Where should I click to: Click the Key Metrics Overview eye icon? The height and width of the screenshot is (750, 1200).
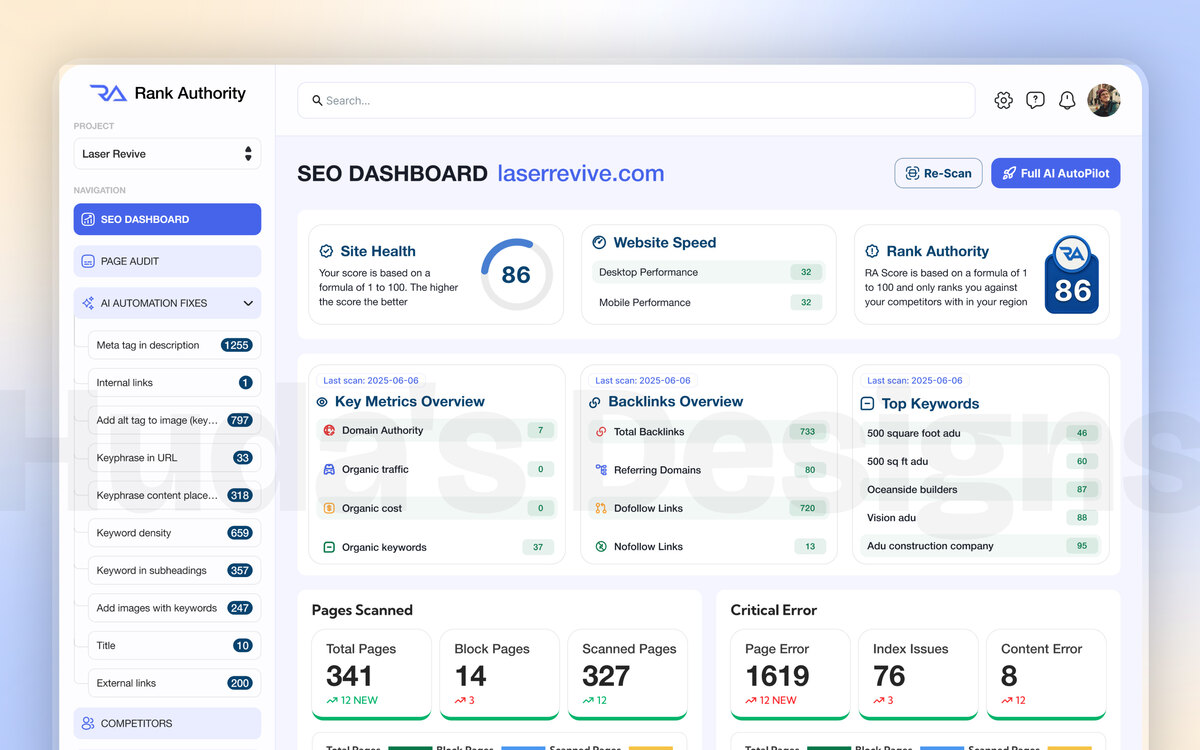point(322,402)
